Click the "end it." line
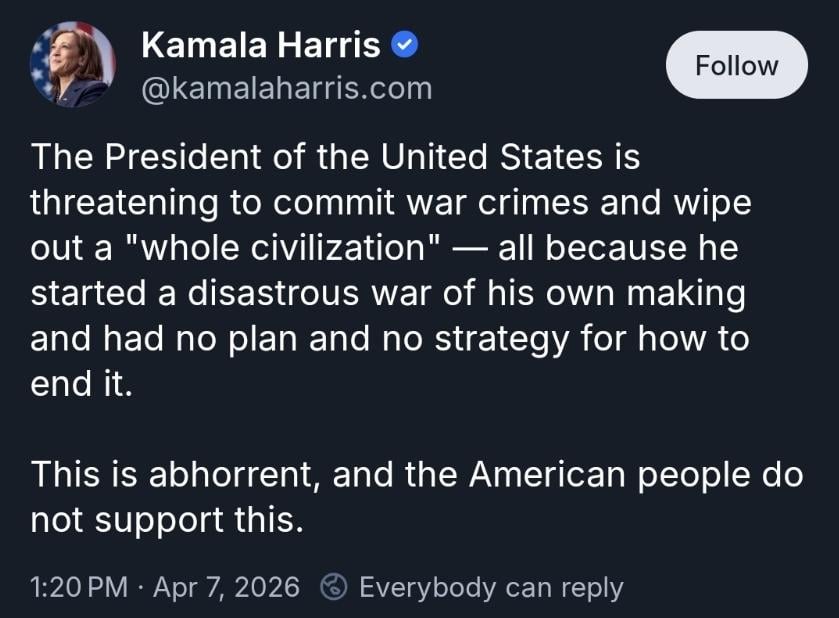This screenshot has width=839, height=618. click(81, 385)
